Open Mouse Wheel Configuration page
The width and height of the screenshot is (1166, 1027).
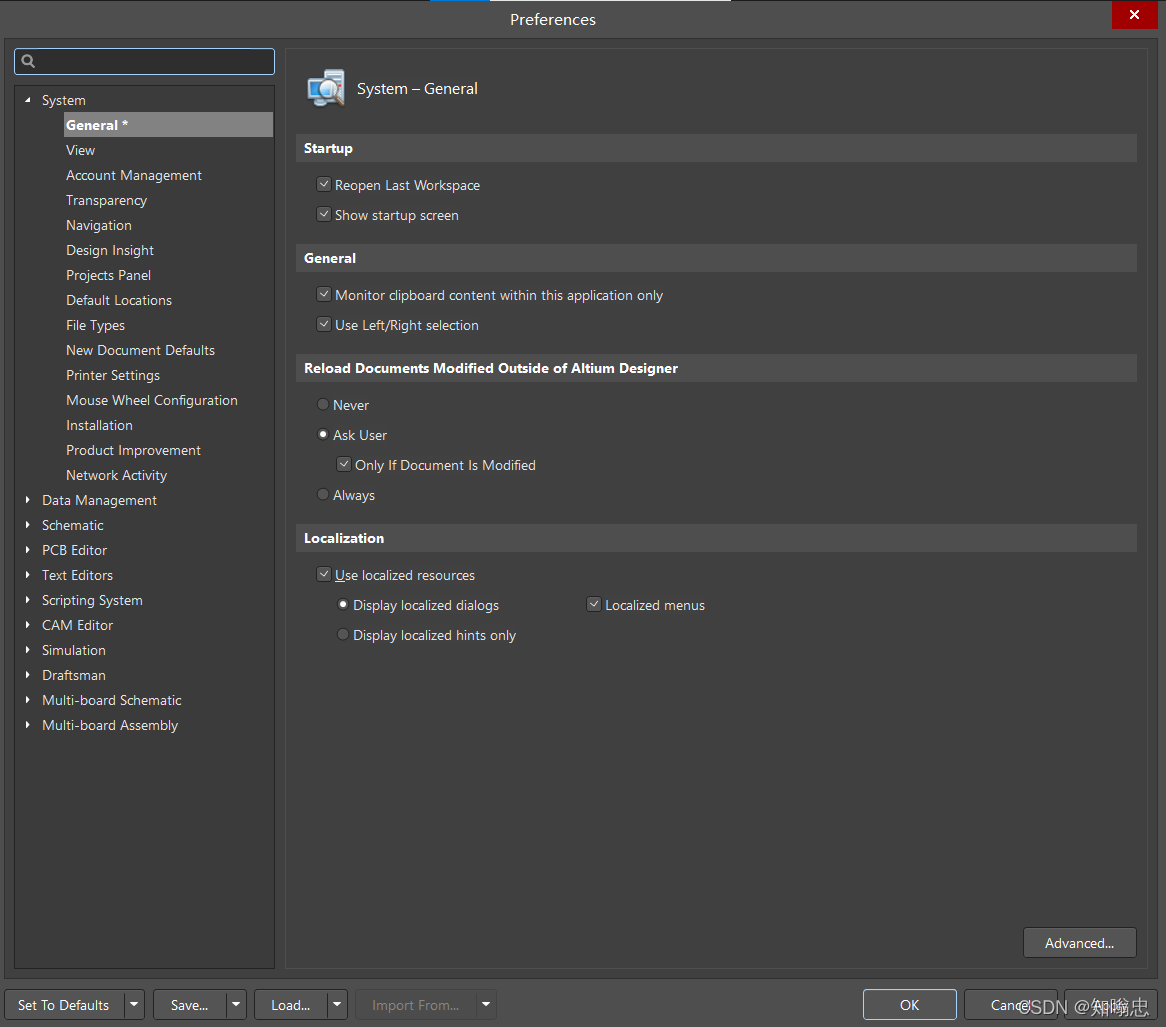pos(152,400)
